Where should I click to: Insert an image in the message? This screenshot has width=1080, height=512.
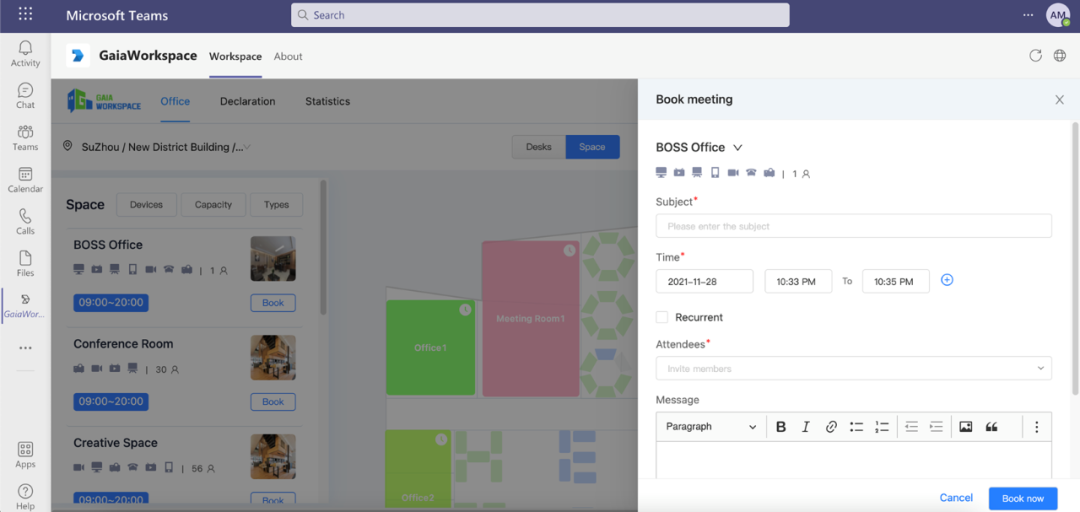point(966,427)
